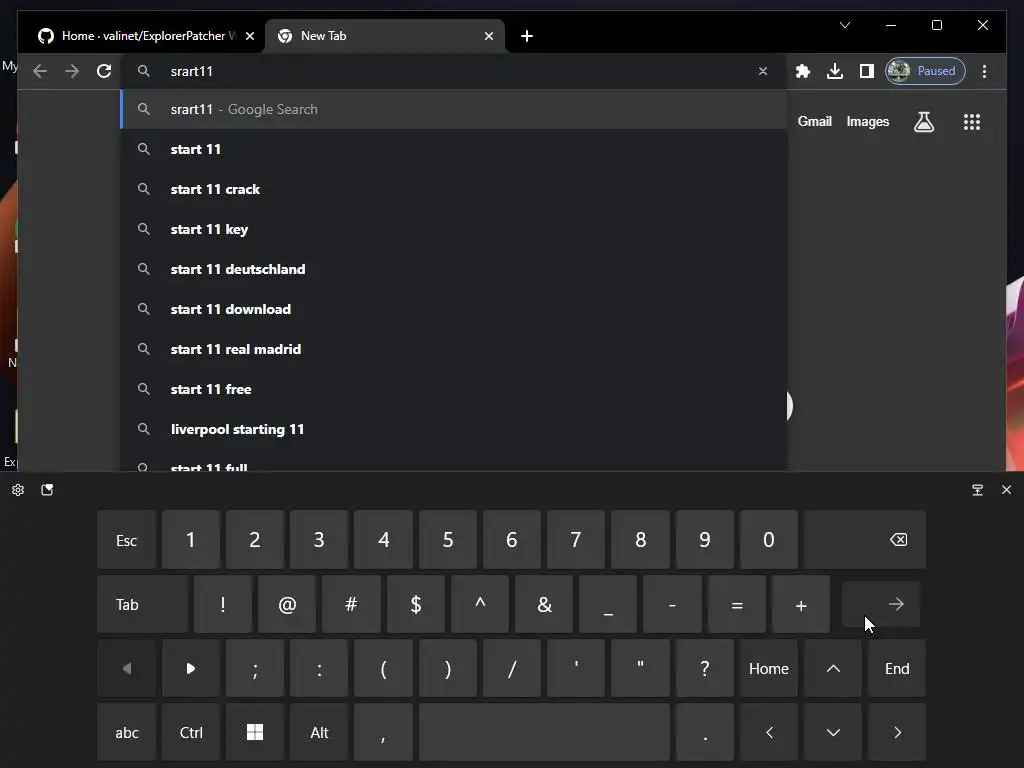Screen dimensions: 1024x768
Task: Tap the space bar
Action: 545,733
